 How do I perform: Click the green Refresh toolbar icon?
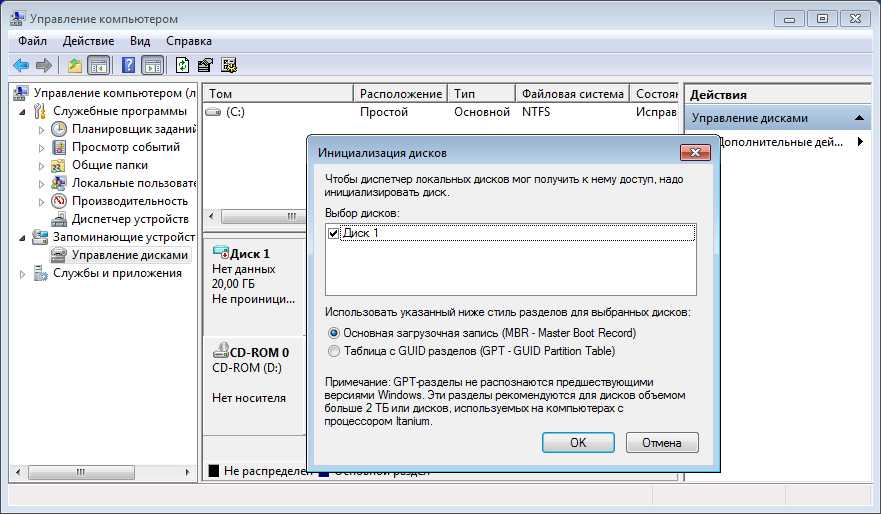tap(182, 66)
